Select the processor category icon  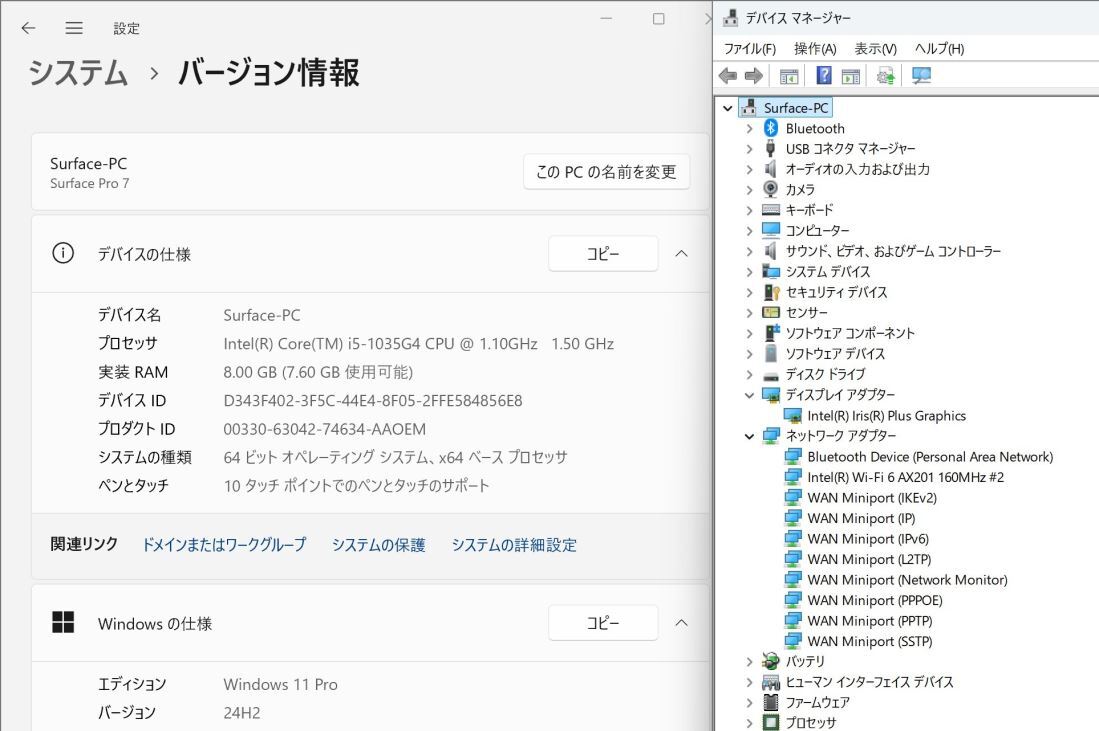(771, 722)
